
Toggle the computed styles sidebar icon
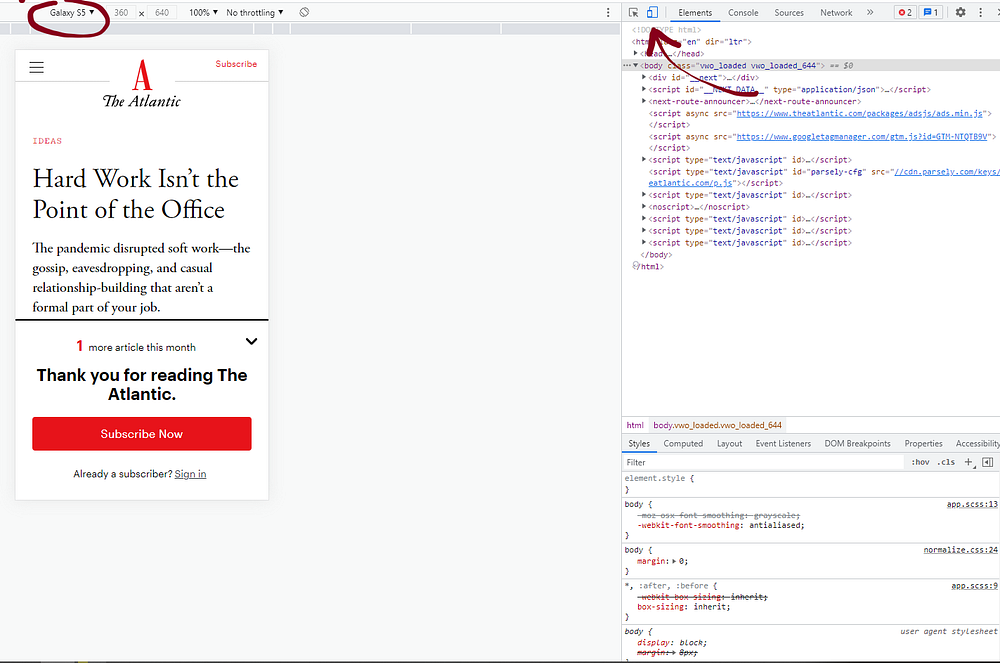987,462
